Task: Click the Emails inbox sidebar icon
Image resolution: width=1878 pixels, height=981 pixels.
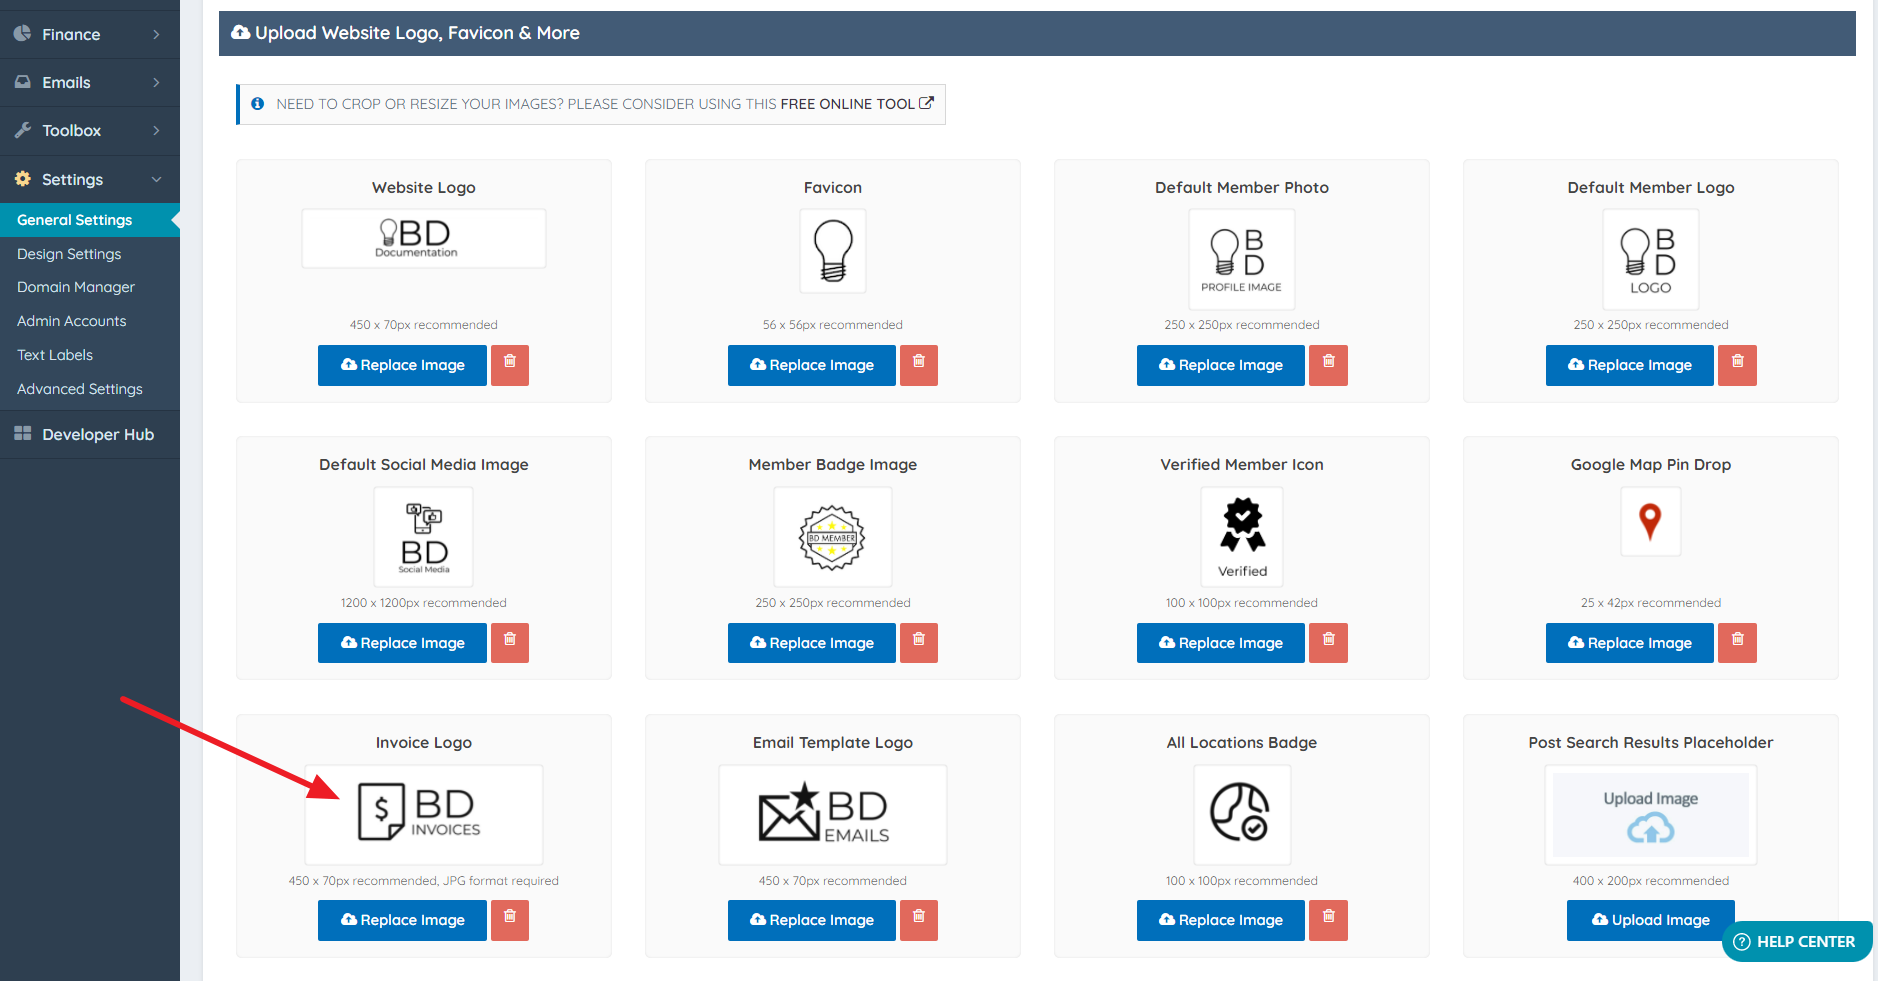Action: 22,82
